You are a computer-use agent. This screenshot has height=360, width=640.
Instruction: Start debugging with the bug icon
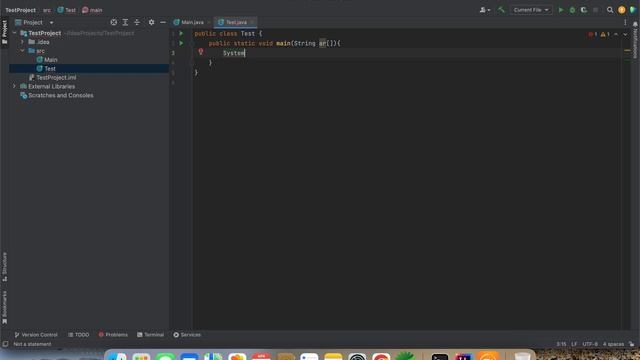click(572, 10)
